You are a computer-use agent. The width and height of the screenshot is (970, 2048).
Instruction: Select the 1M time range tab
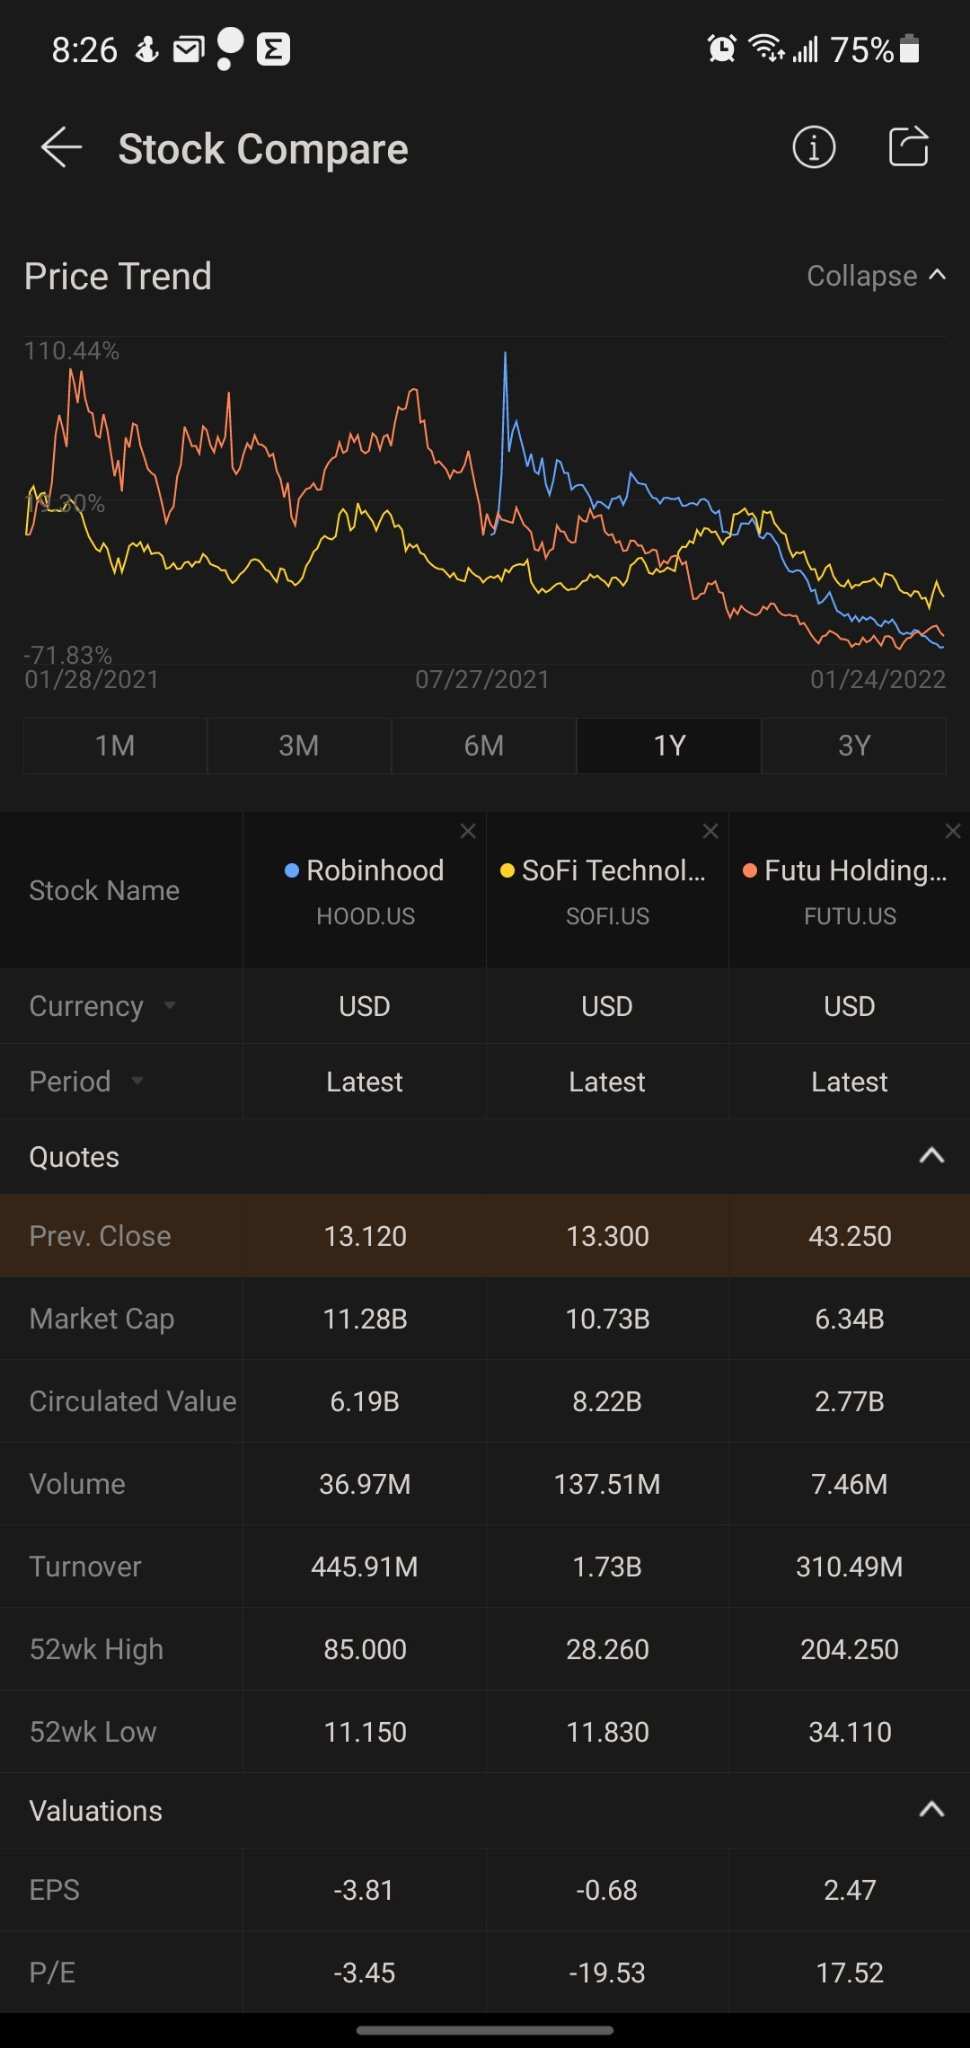(115, 746)
